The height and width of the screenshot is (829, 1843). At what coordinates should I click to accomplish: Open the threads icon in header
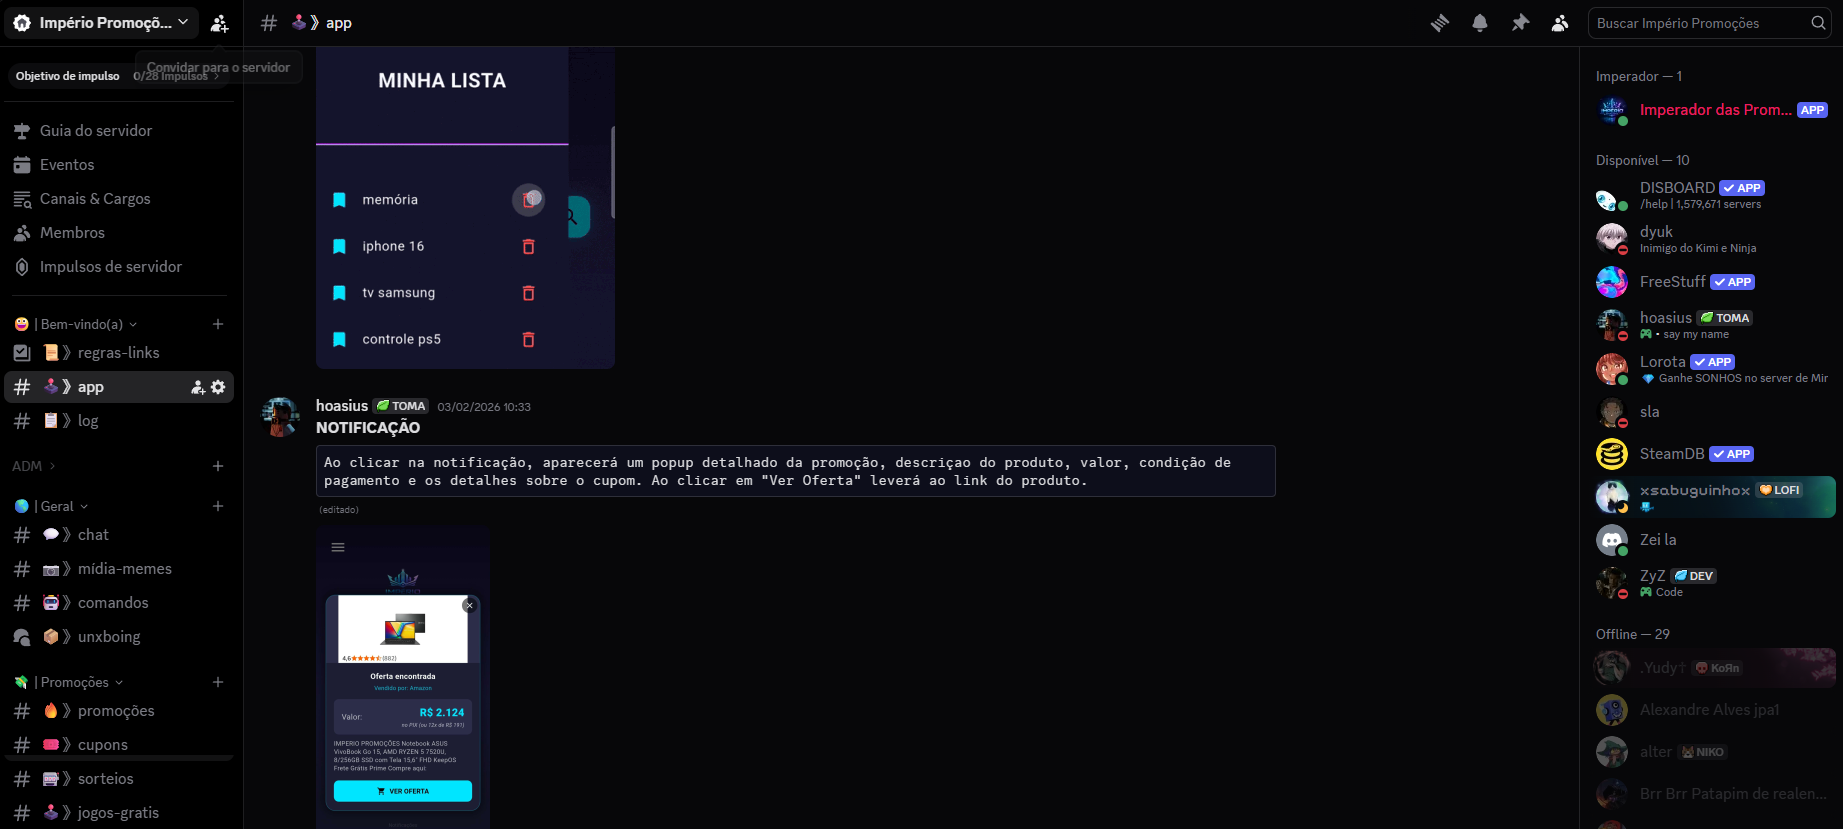pos(1440,23)
